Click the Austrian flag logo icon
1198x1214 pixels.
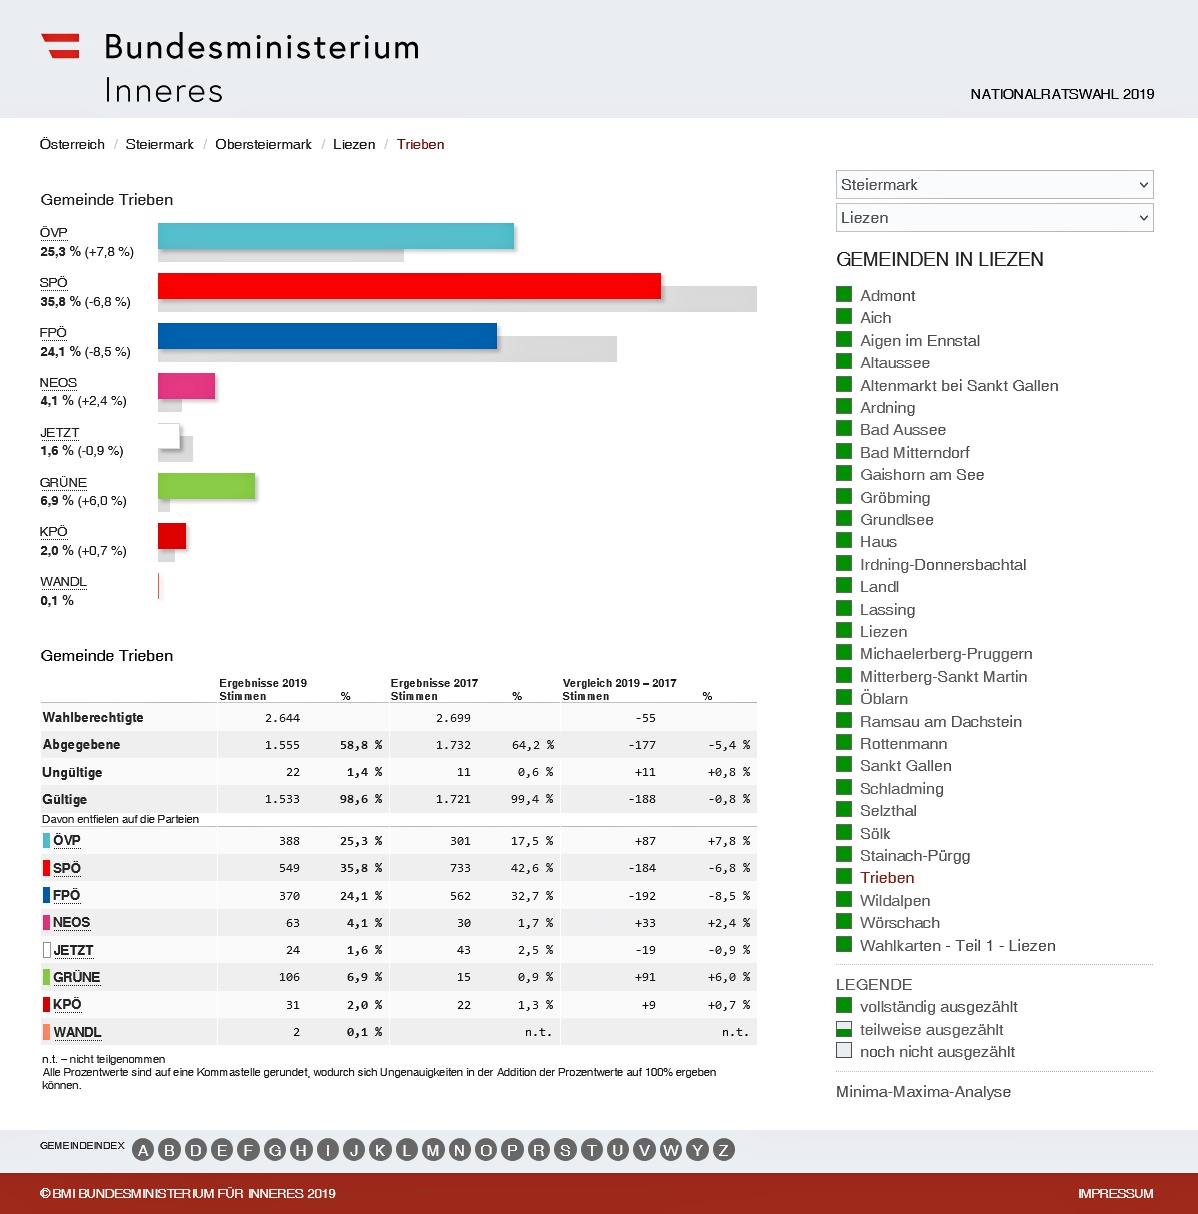[x=60, y=46]
